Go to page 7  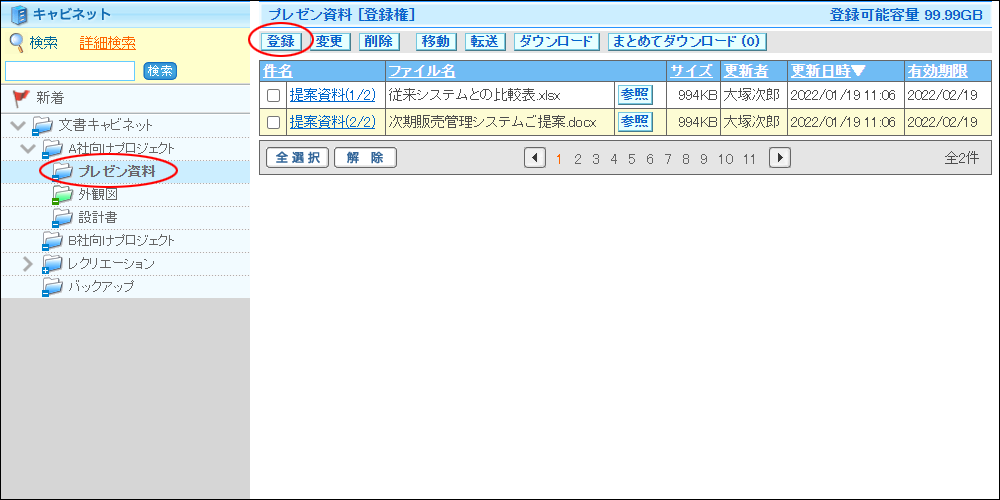tap(668, 159)
